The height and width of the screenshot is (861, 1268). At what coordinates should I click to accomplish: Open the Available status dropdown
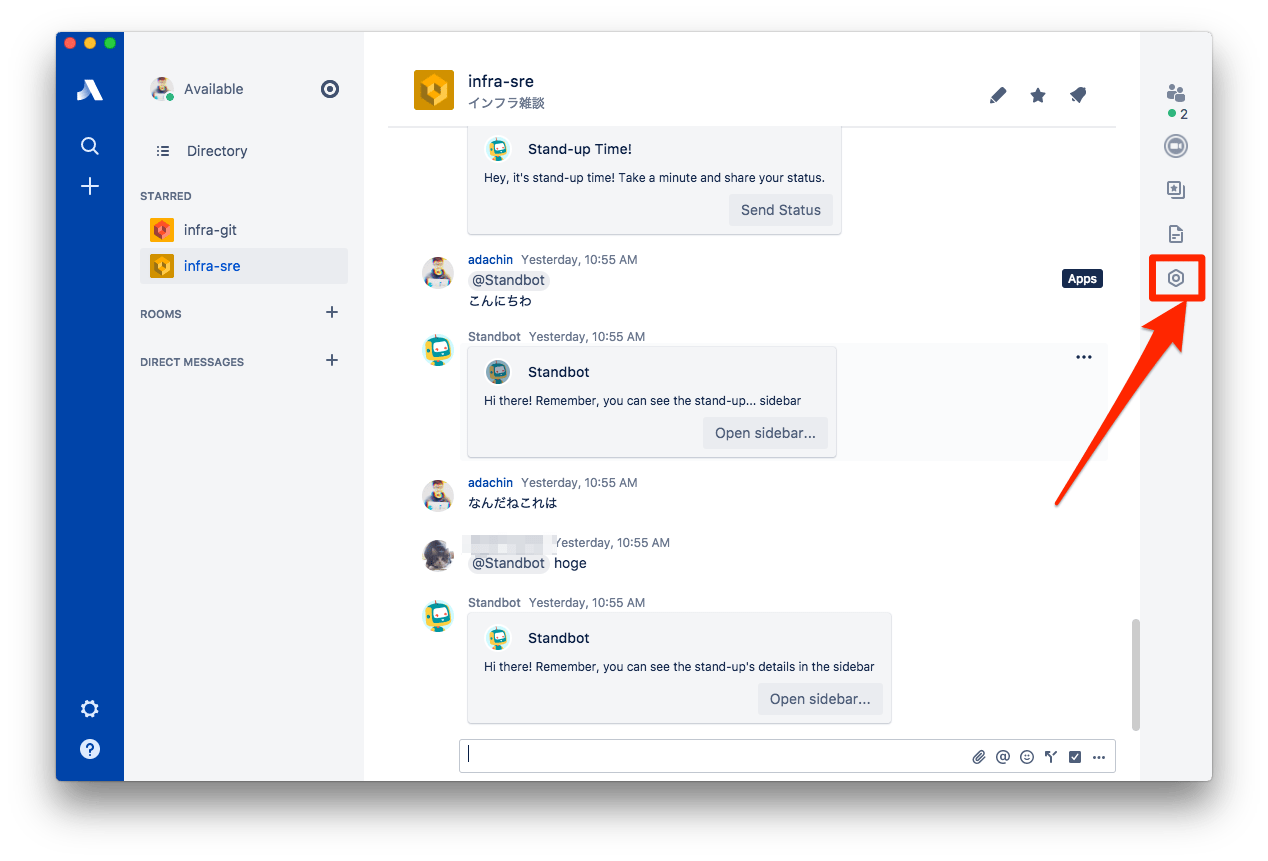213,89
